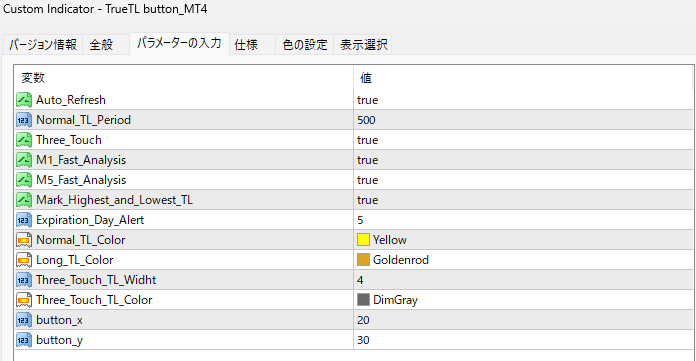Open the Yellow color value dropdown
Image resolution: width=696 pixels, height=361 pixels.
point(523,240)
